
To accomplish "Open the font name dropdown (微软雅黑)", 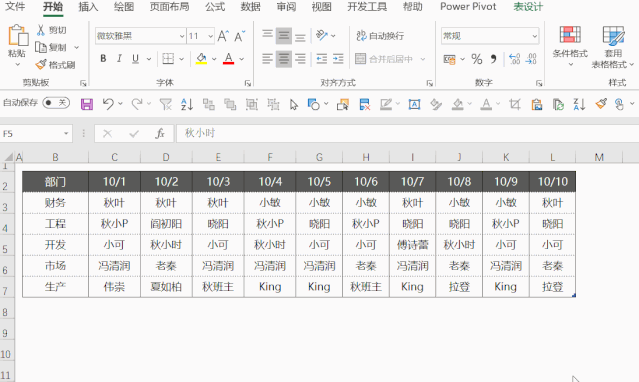I will click(x=182, y=36).
